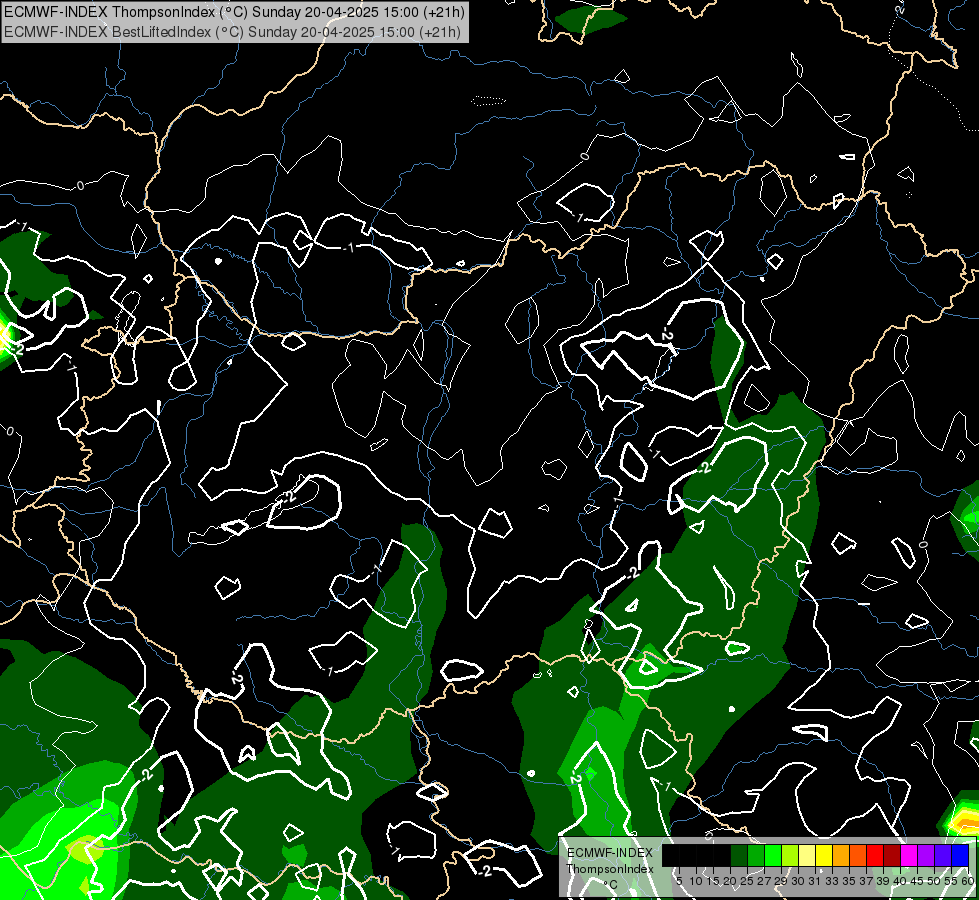Click the legend tick label 35
979x900 pixels.
[x=849, y=881]
